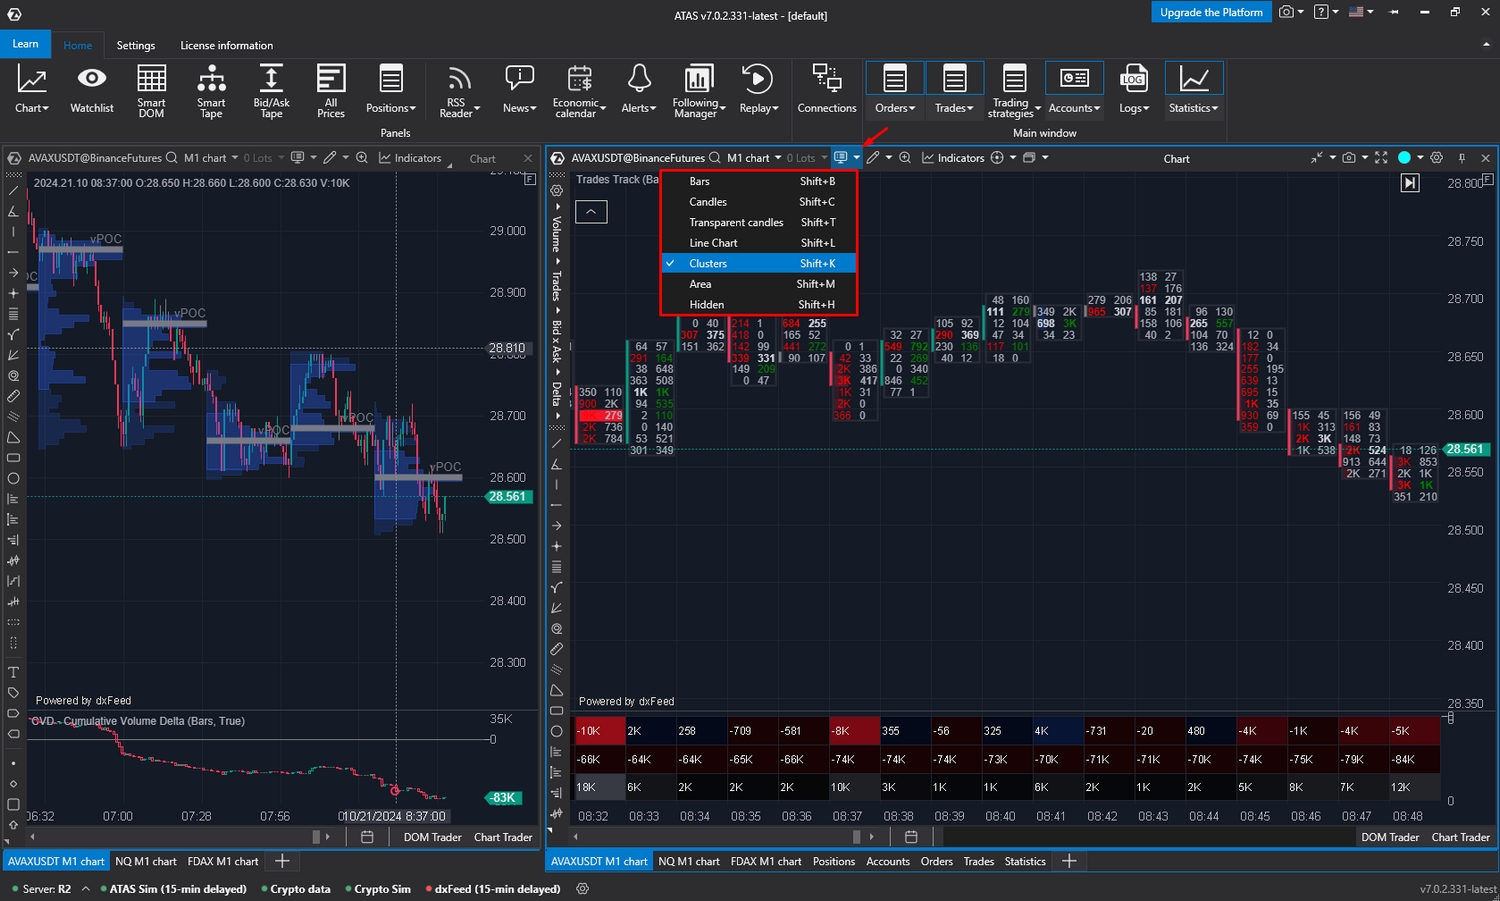Click Indicators button on right chart
This screenshot has width=1500, height=901.
pyautogui.click(x=953, y=158)
